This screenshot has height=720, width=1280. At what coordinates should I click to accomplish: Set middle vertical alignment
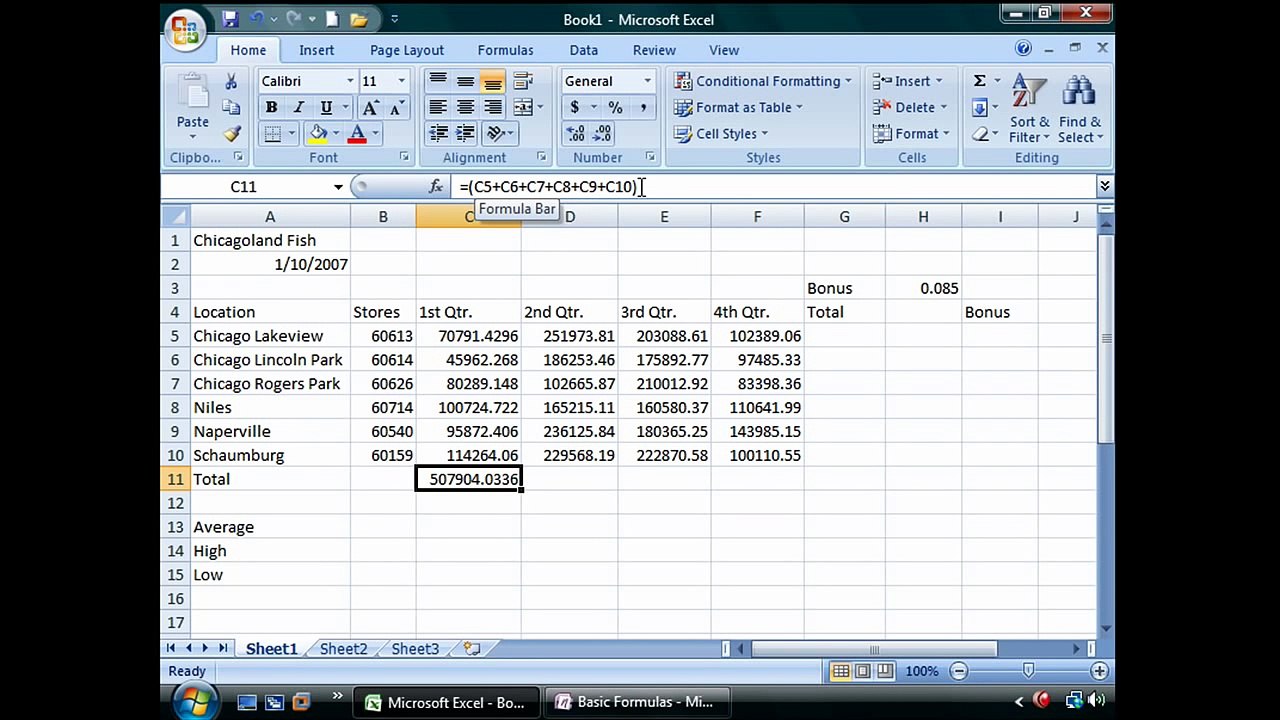click(x=465, y=82)
